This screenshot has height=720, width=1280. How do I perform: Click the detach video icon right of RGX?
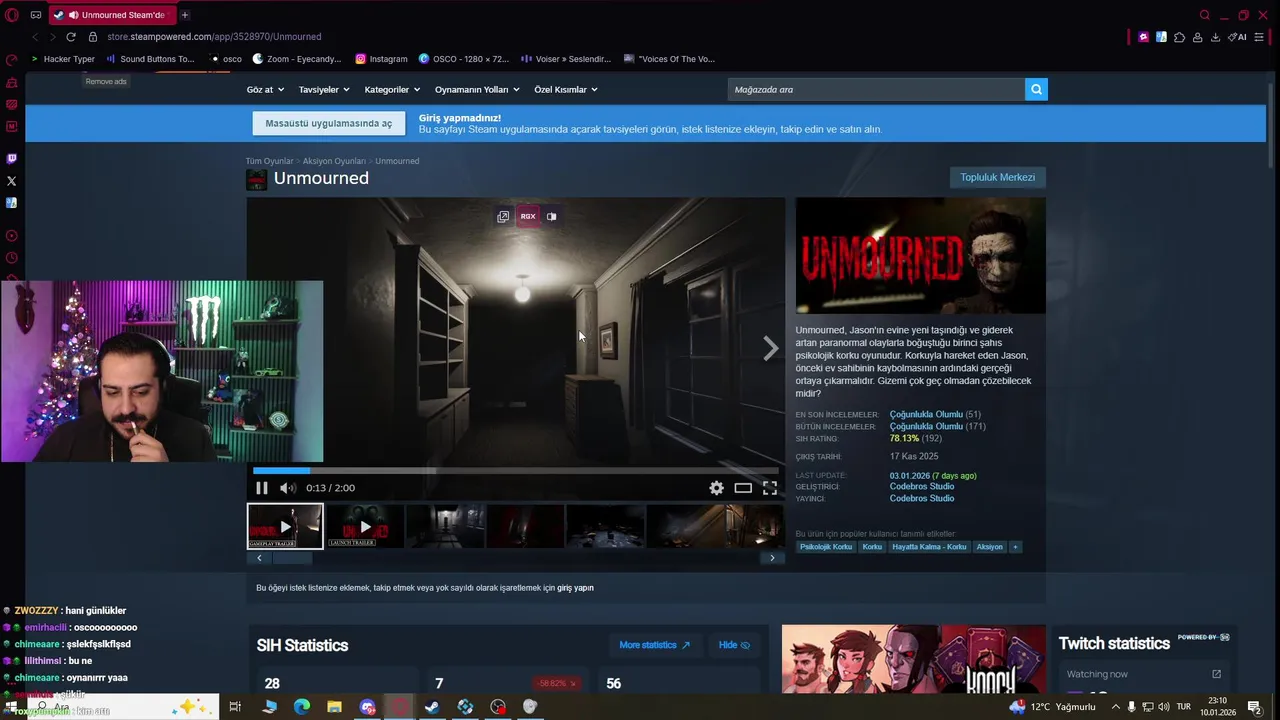click(551, 216)
